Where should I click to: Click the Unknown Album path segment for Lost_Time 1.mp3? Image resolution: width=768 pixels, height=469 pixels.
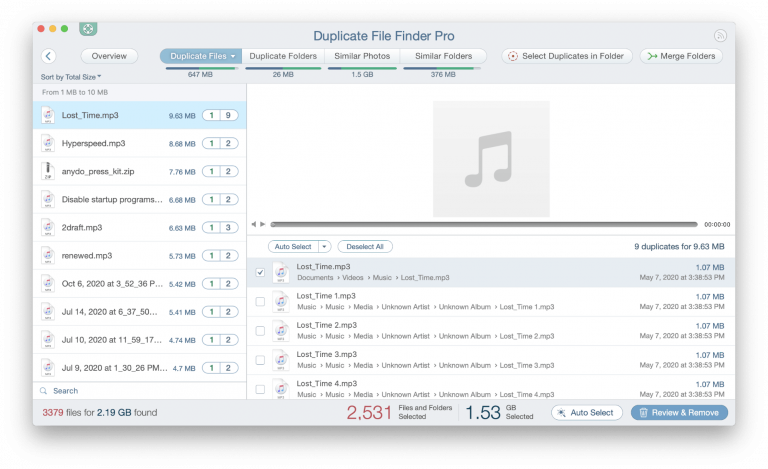pyautogui.click(x=465, y=307)
